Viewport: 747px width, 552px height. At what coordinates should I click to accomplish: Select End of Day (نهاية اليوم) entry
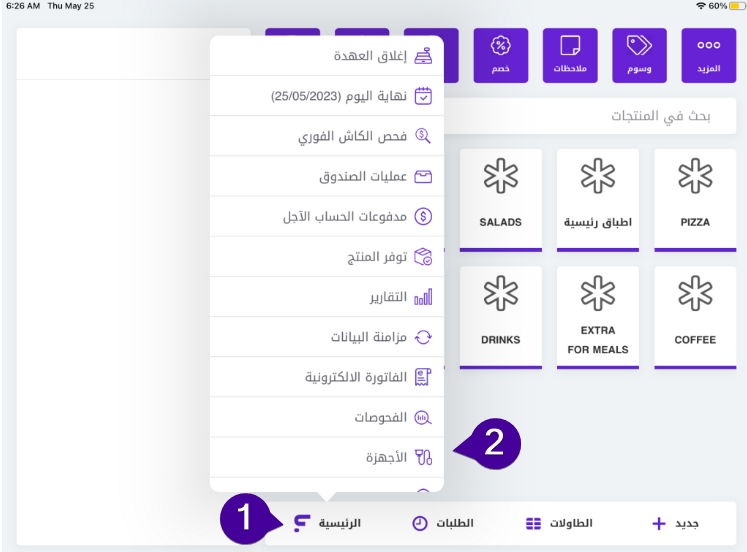click(x=327, y=96)
